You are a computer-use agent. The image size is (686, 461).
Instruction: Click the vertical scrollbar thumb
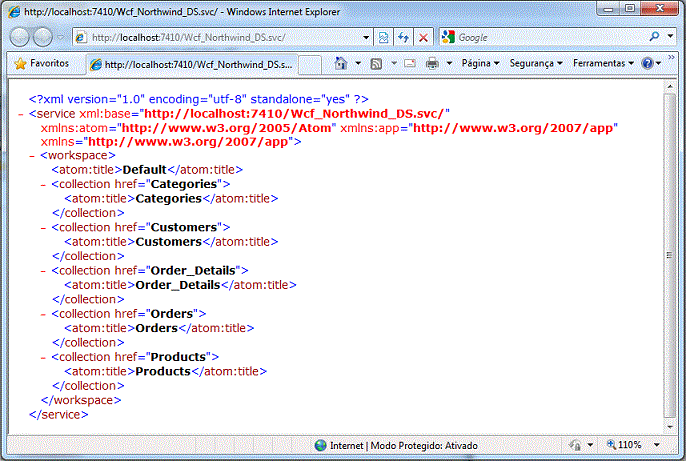tap(670, 255)
